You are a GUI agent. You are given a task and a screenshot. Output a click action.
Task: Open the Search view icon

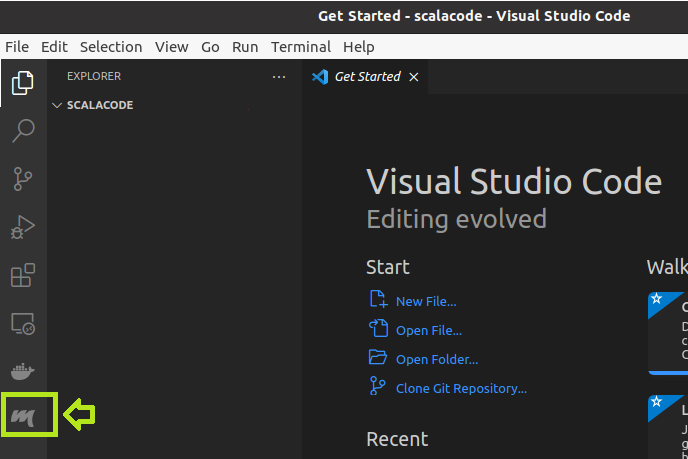tap(22, 131)
